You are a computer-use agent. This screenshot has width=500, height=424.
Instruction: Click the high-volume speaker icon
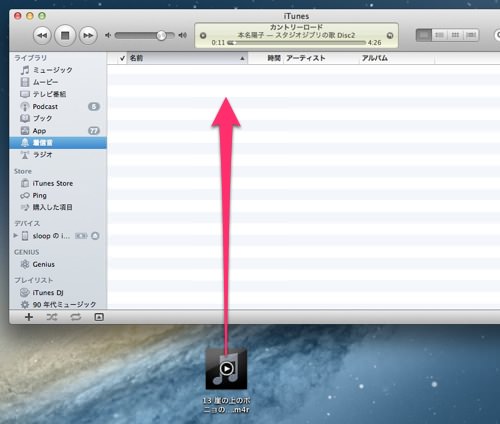click(182, 35)
